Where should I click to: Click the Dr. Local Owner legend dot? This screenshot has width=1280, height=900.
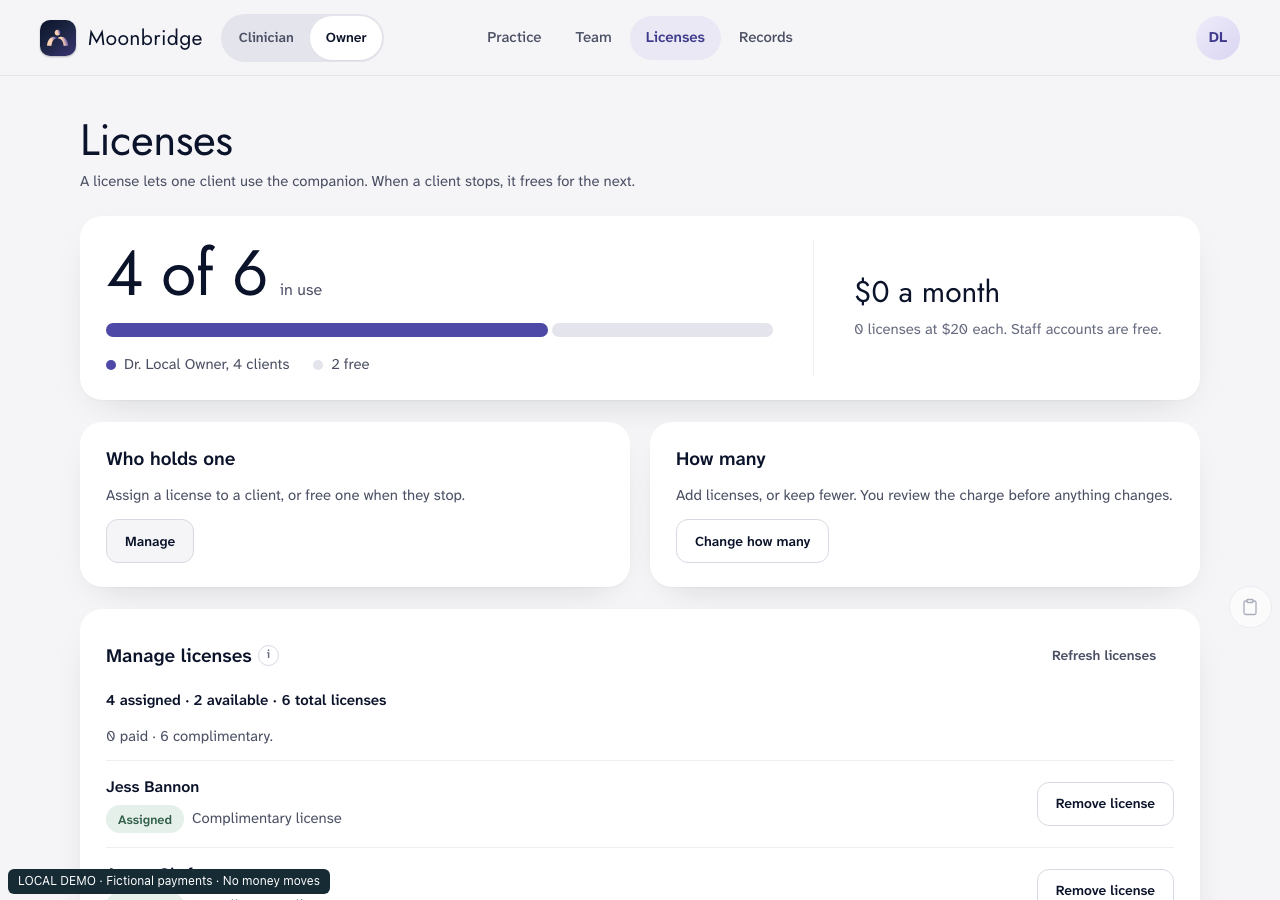click(x=111, y=365)
